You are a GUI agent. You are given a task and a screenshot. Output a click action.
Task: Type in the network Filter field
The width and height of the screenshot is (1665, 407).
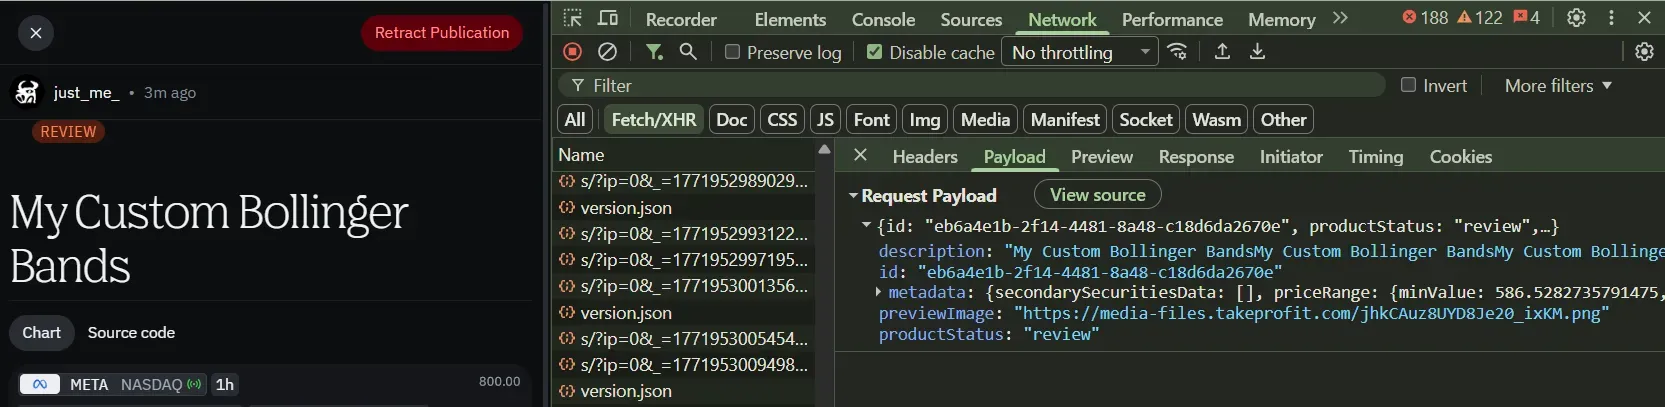point(980,86)
